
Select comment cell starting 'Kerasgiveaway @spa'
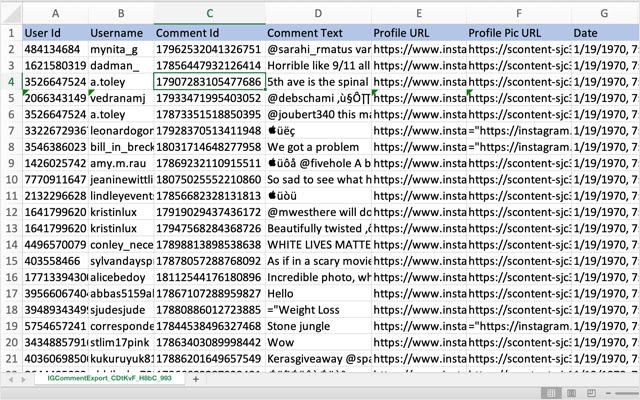click(x=318, y=359)
